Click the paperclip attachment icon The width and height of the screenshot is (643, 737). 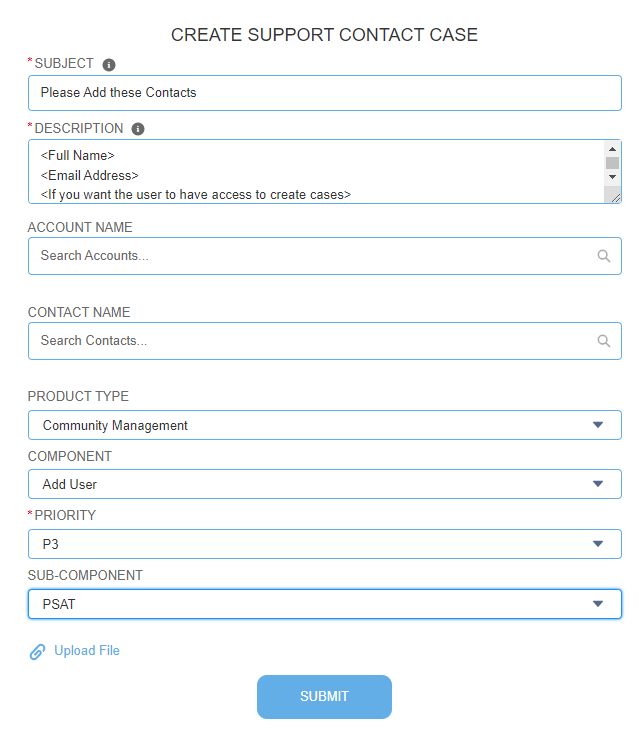(38, 652)
